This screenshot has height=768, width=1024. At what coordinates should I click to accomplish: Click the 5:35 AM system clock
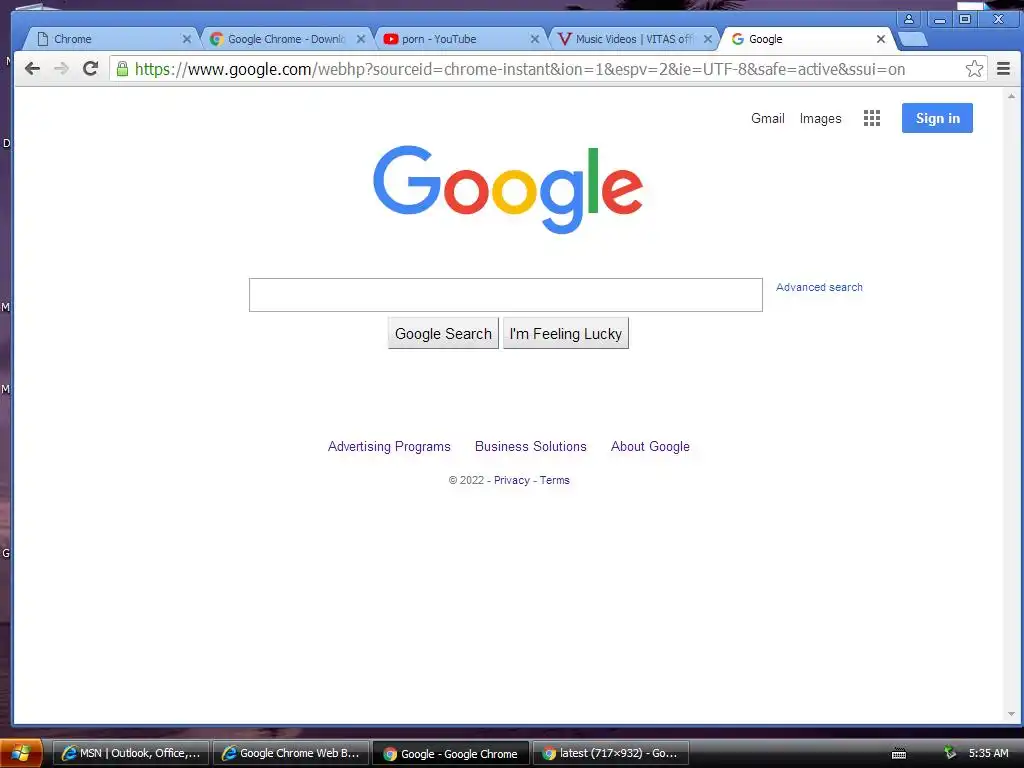[x=988, y=753]
